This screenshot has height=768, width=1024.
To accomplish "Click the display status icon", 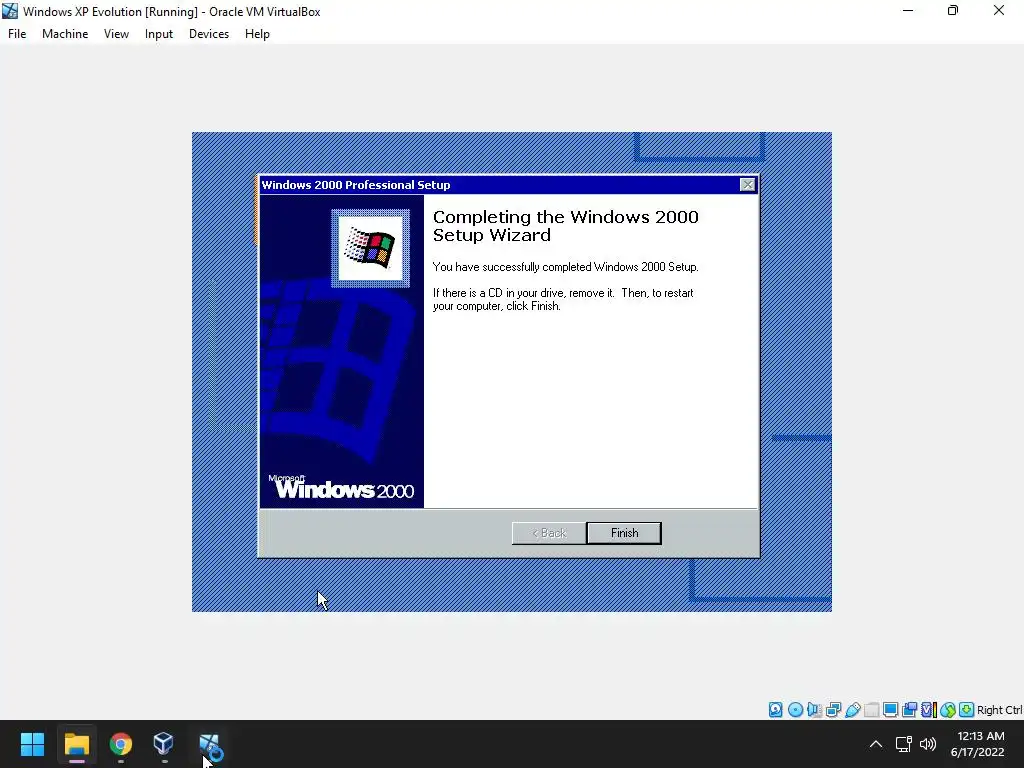I will click(x=890, y=710).
